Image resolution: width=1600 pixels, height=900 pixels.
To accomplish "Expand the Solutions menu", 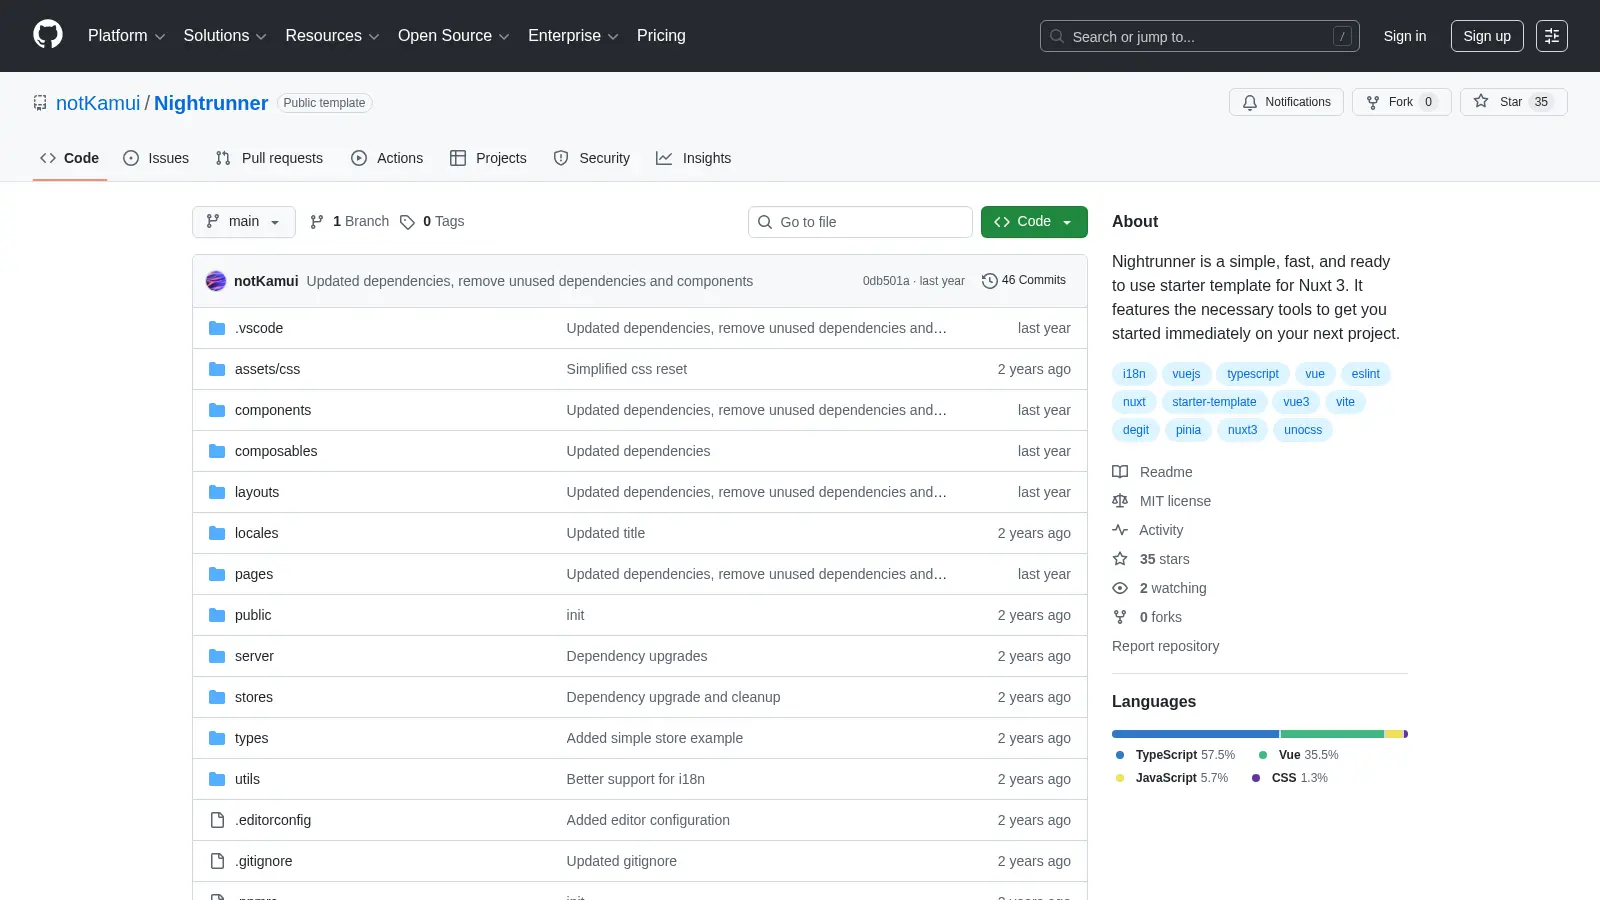I will point(225,36).
